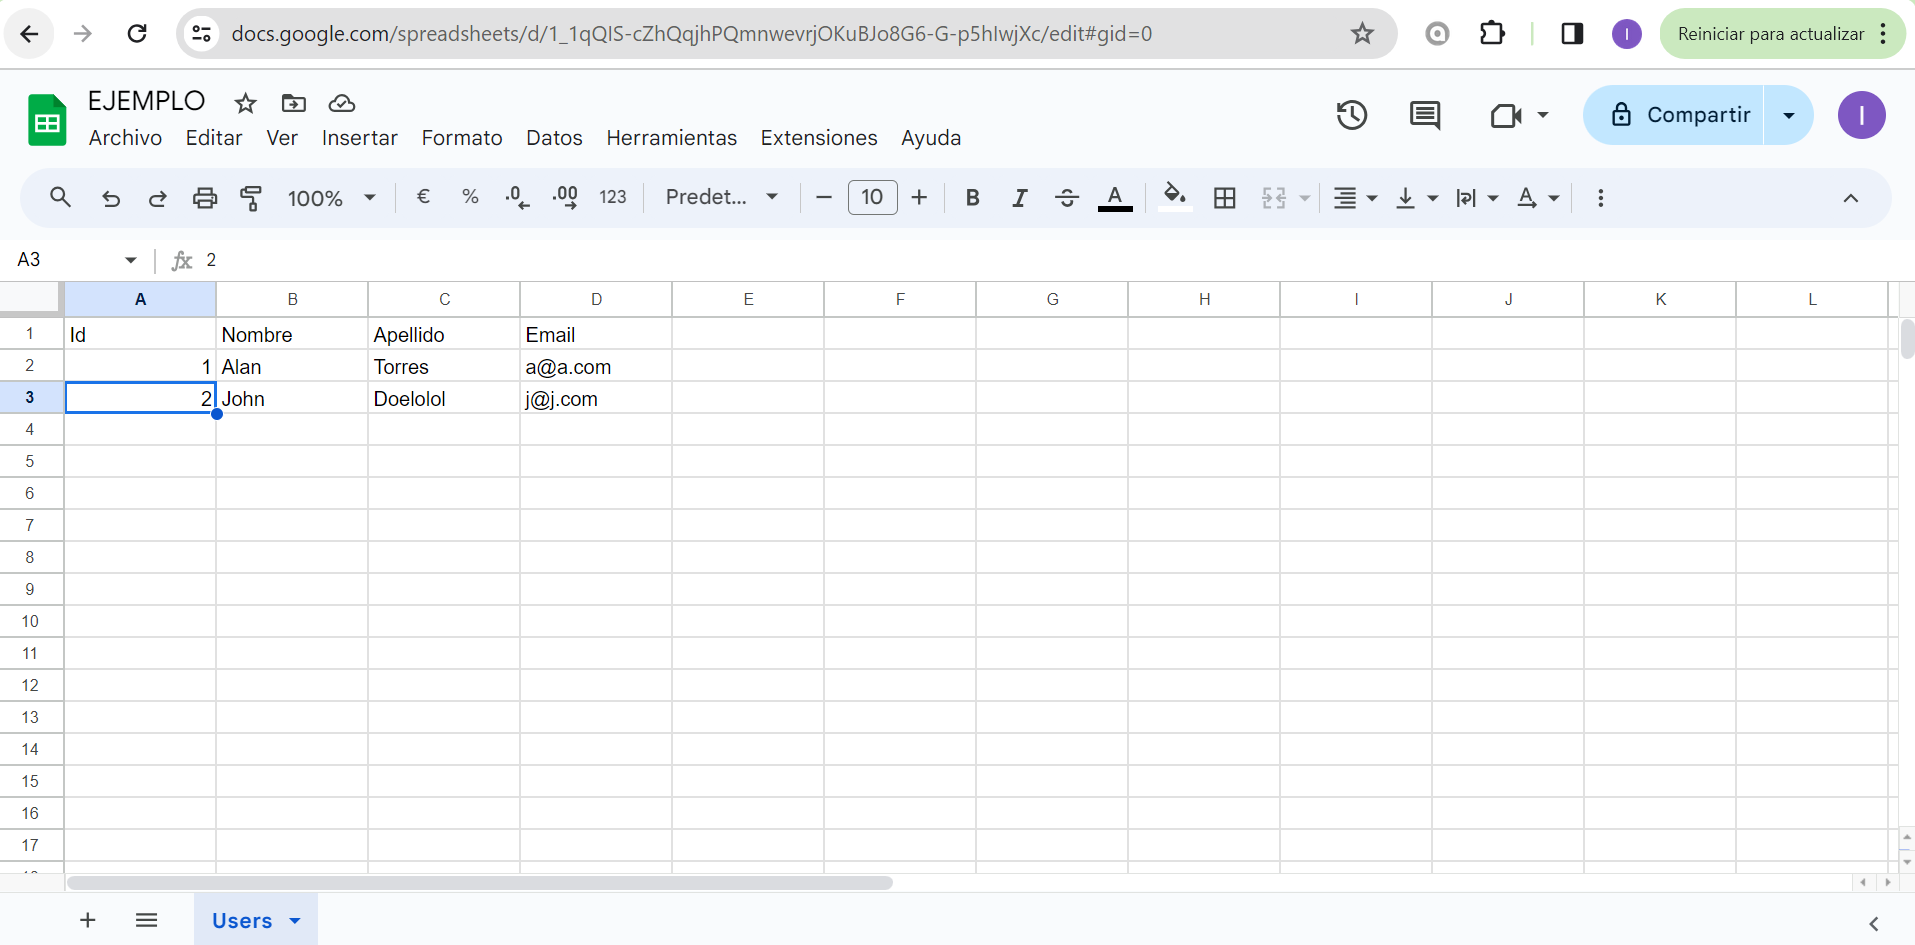
Task: Activate the paint format tool
Action: coord(251,198)
